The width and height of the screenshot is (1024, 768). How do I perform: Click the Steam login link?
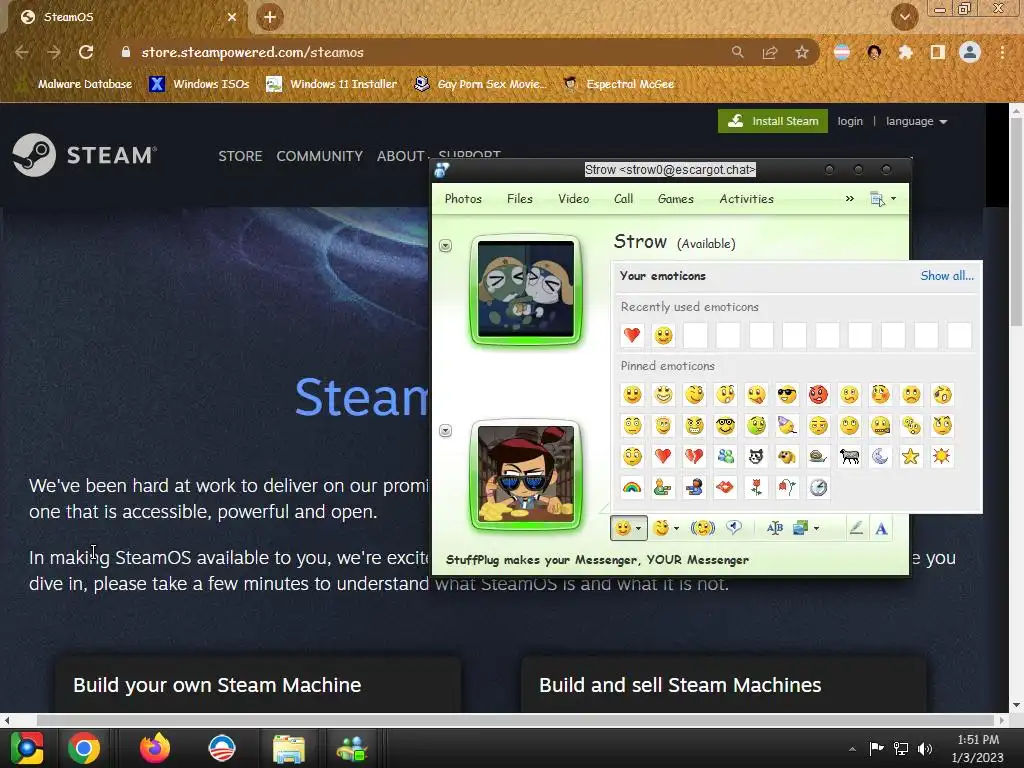850,121
